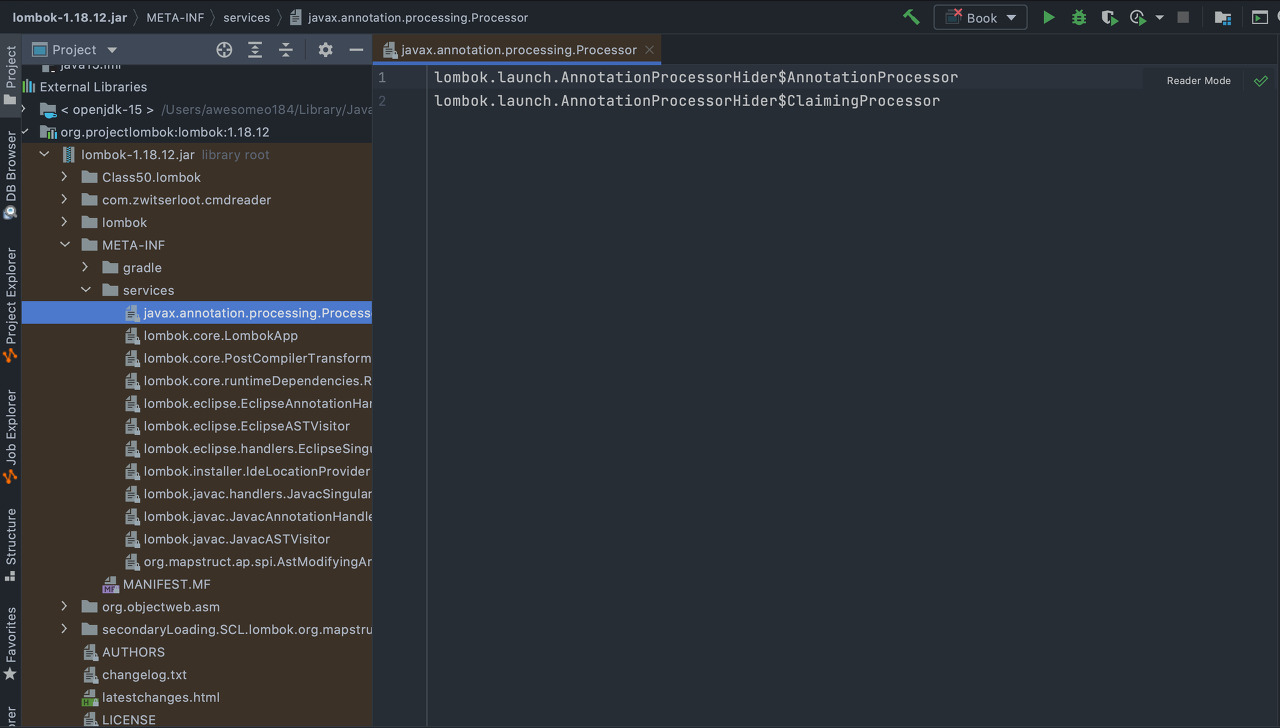Run the Book configuration with green play

1048,17
